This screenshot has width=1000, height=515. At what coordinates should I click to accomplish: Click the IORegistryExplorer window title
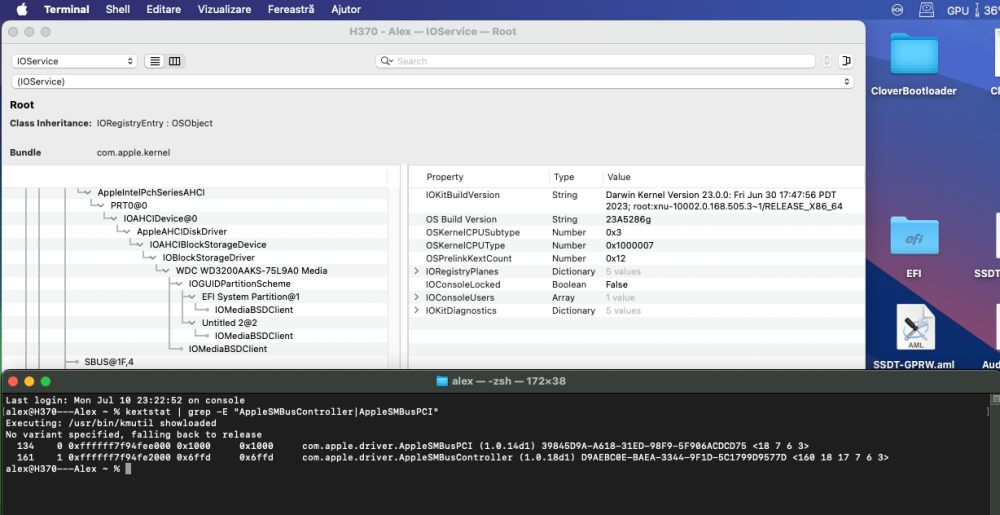433,31
